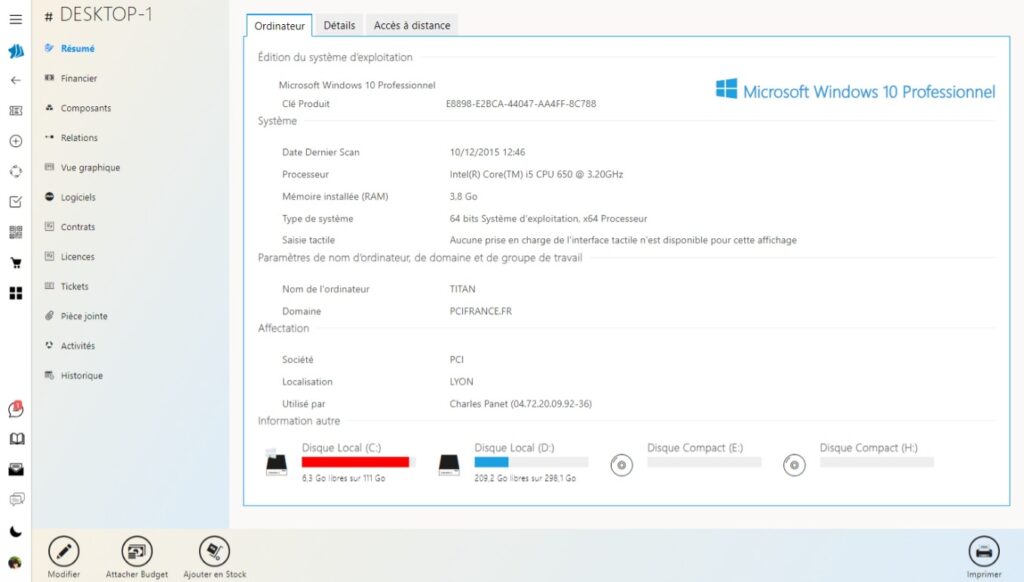Open the hamburger menu in the sidebar
The image size is (1024, 582).
[x=15, y=19]
